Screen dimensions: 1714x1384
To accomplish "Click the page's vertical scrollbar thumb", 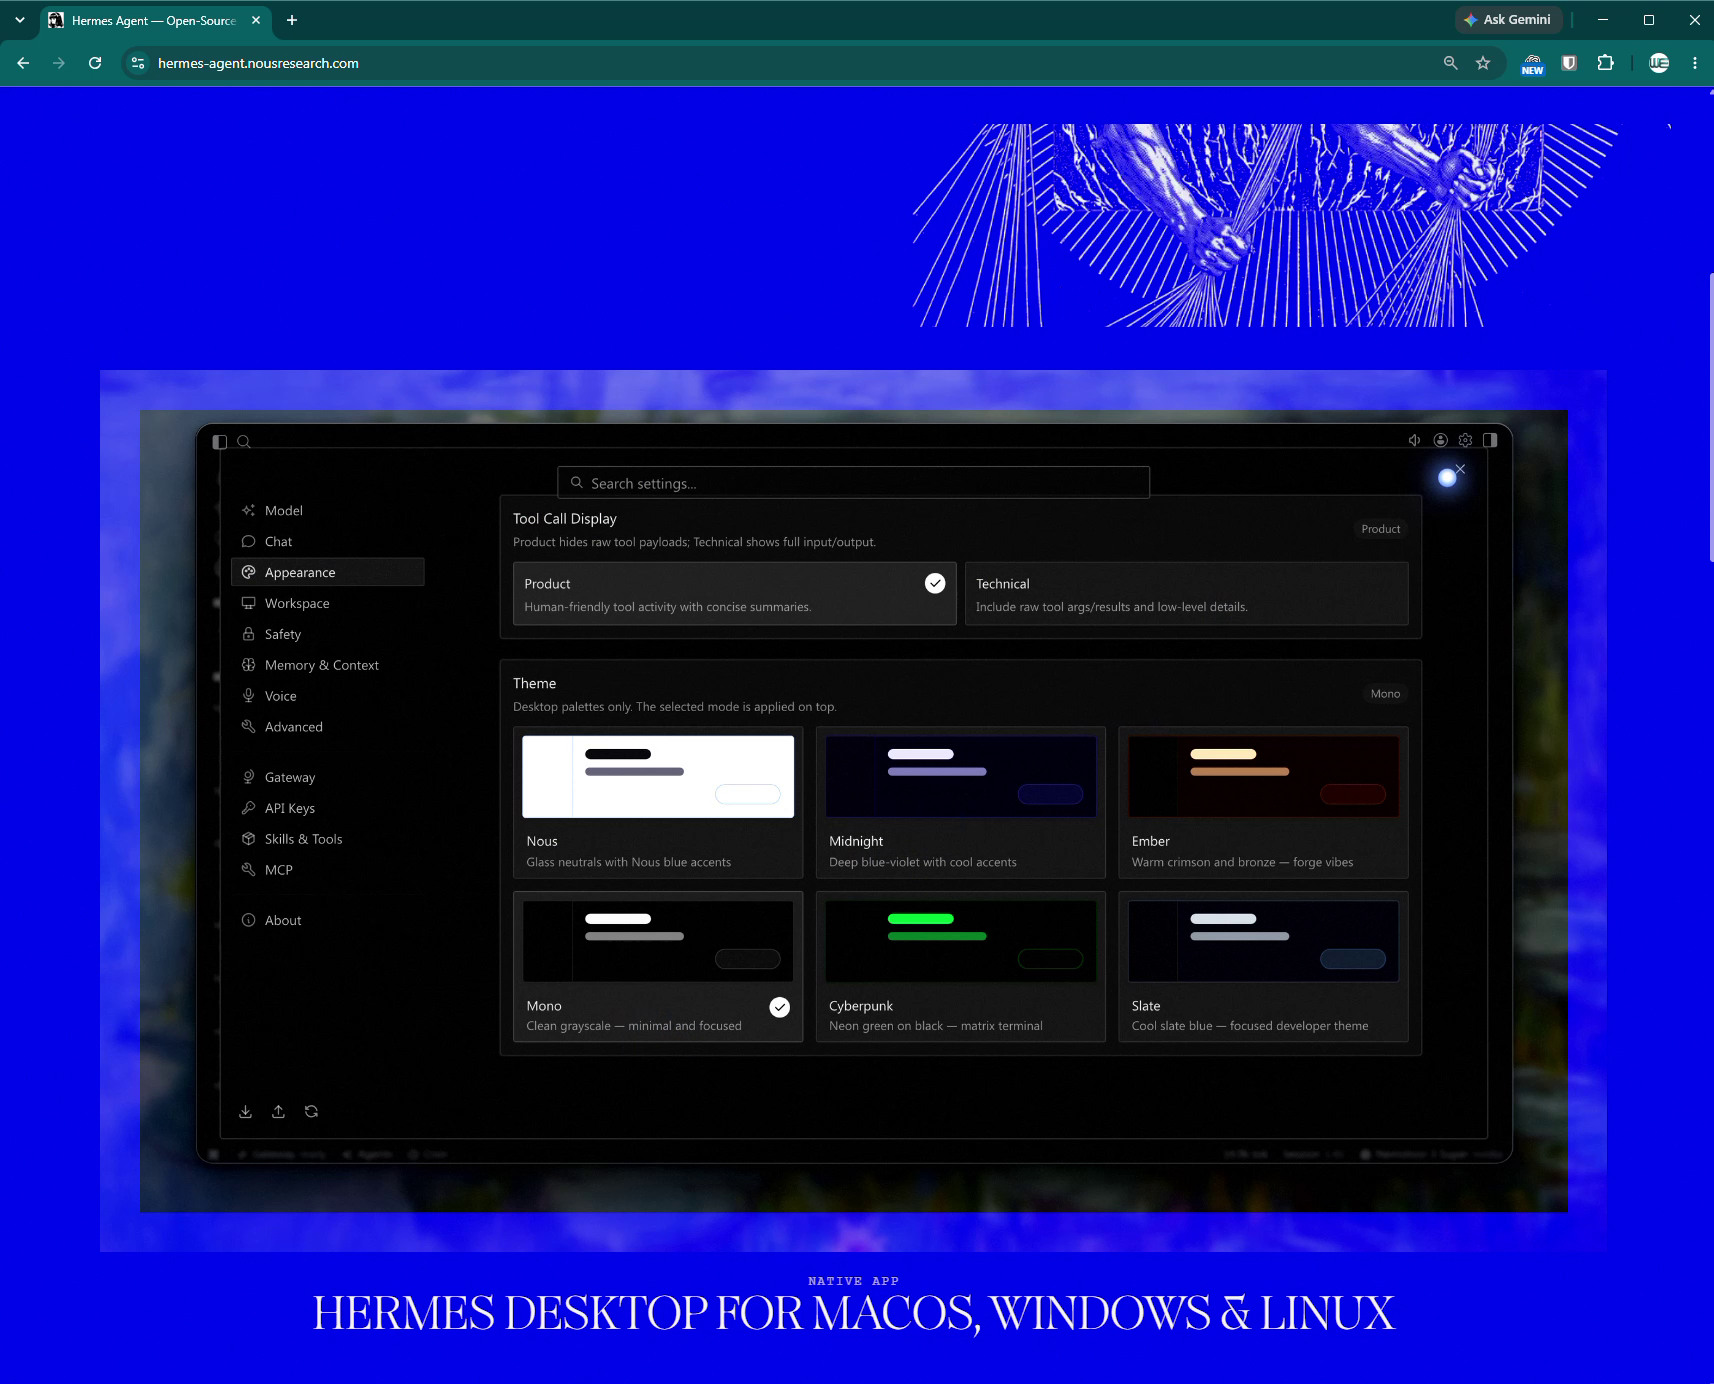I will point(1711,416).
